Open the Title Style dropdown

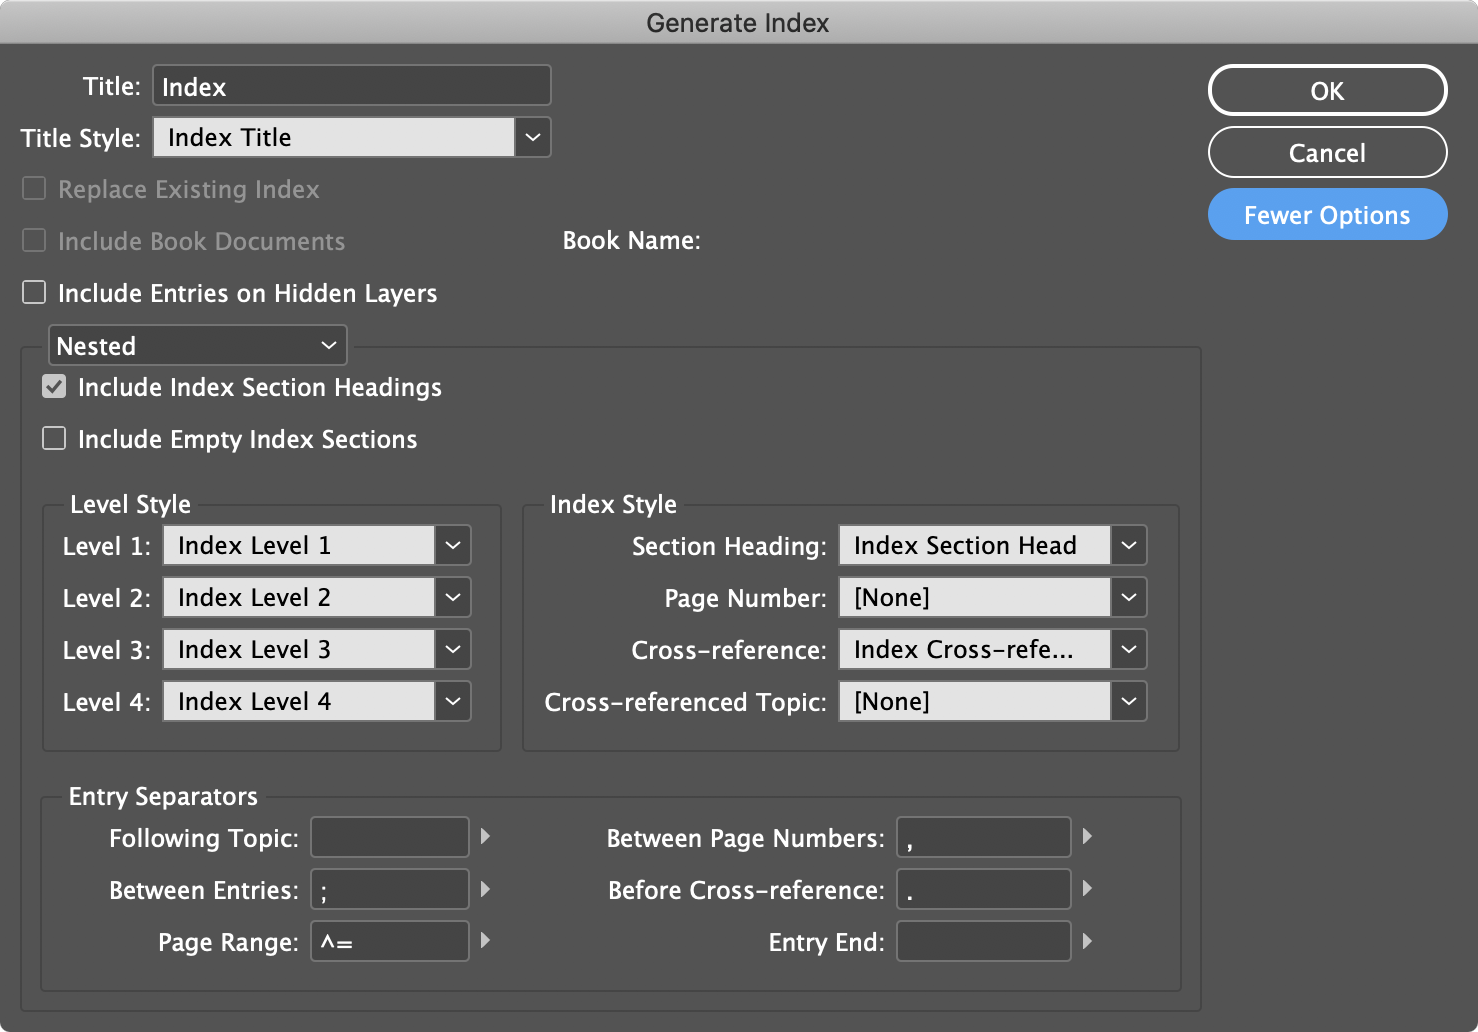click(533, 137)
